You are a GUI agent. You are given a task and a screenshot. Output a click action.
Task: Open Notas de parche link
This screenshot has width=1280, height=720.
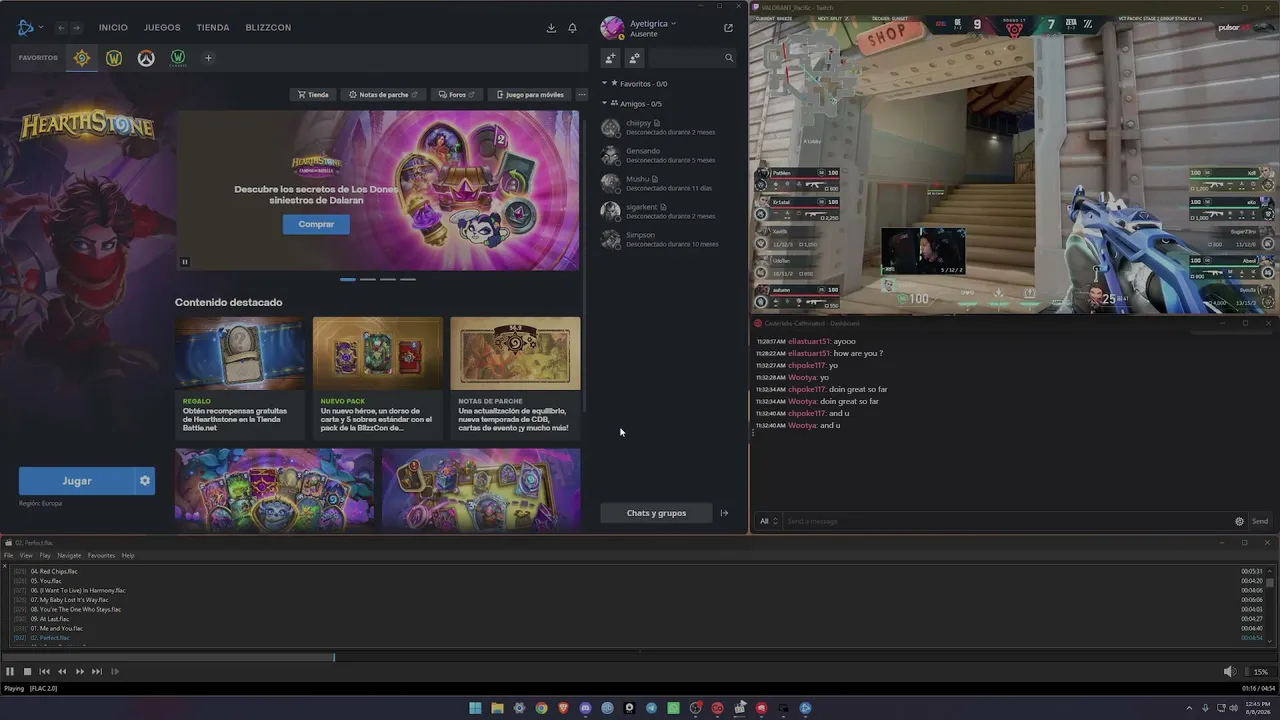tap(383, 95)
